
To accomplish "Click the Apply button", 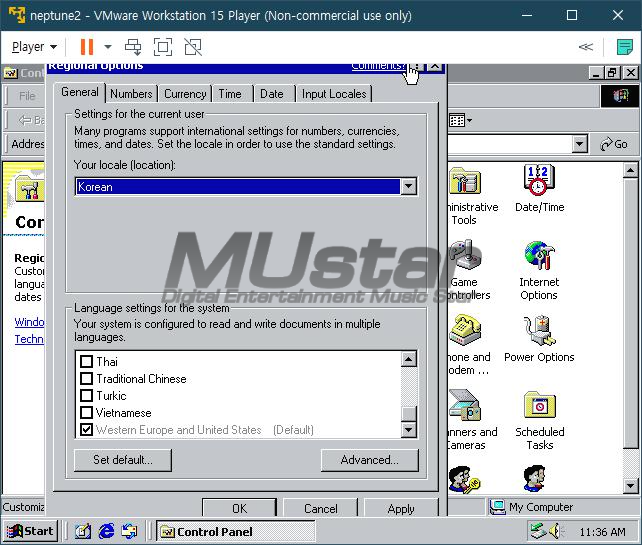I will pos(401,508).
